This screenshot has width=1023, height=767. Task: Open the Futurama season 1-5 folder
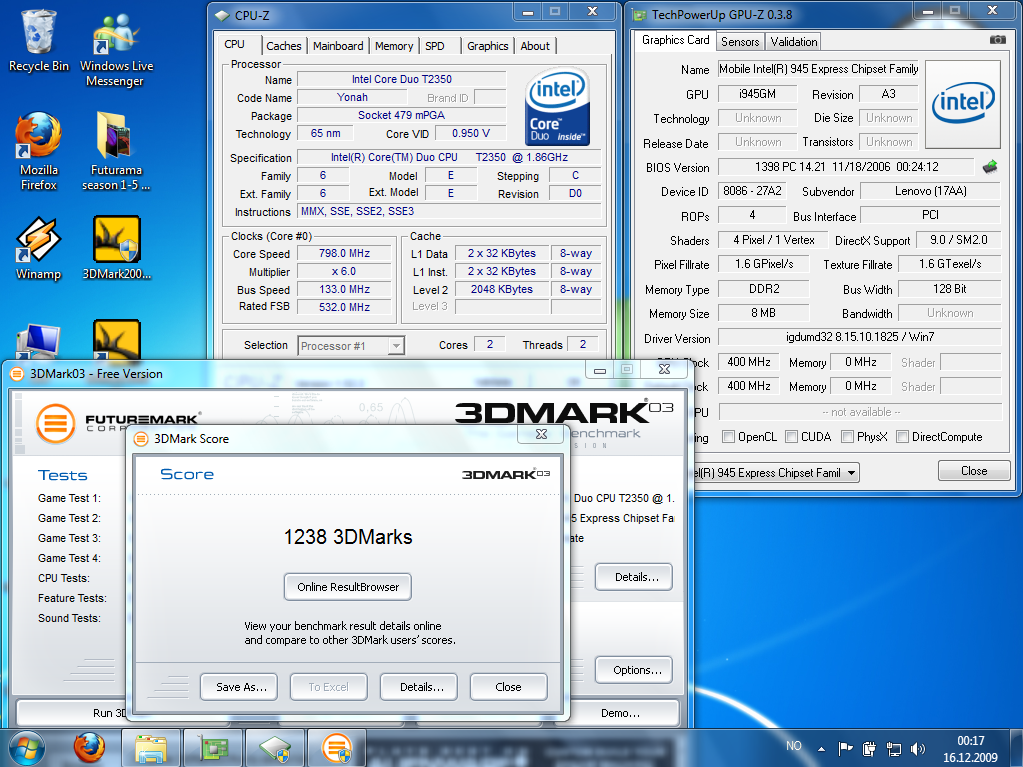pos(116,151)
